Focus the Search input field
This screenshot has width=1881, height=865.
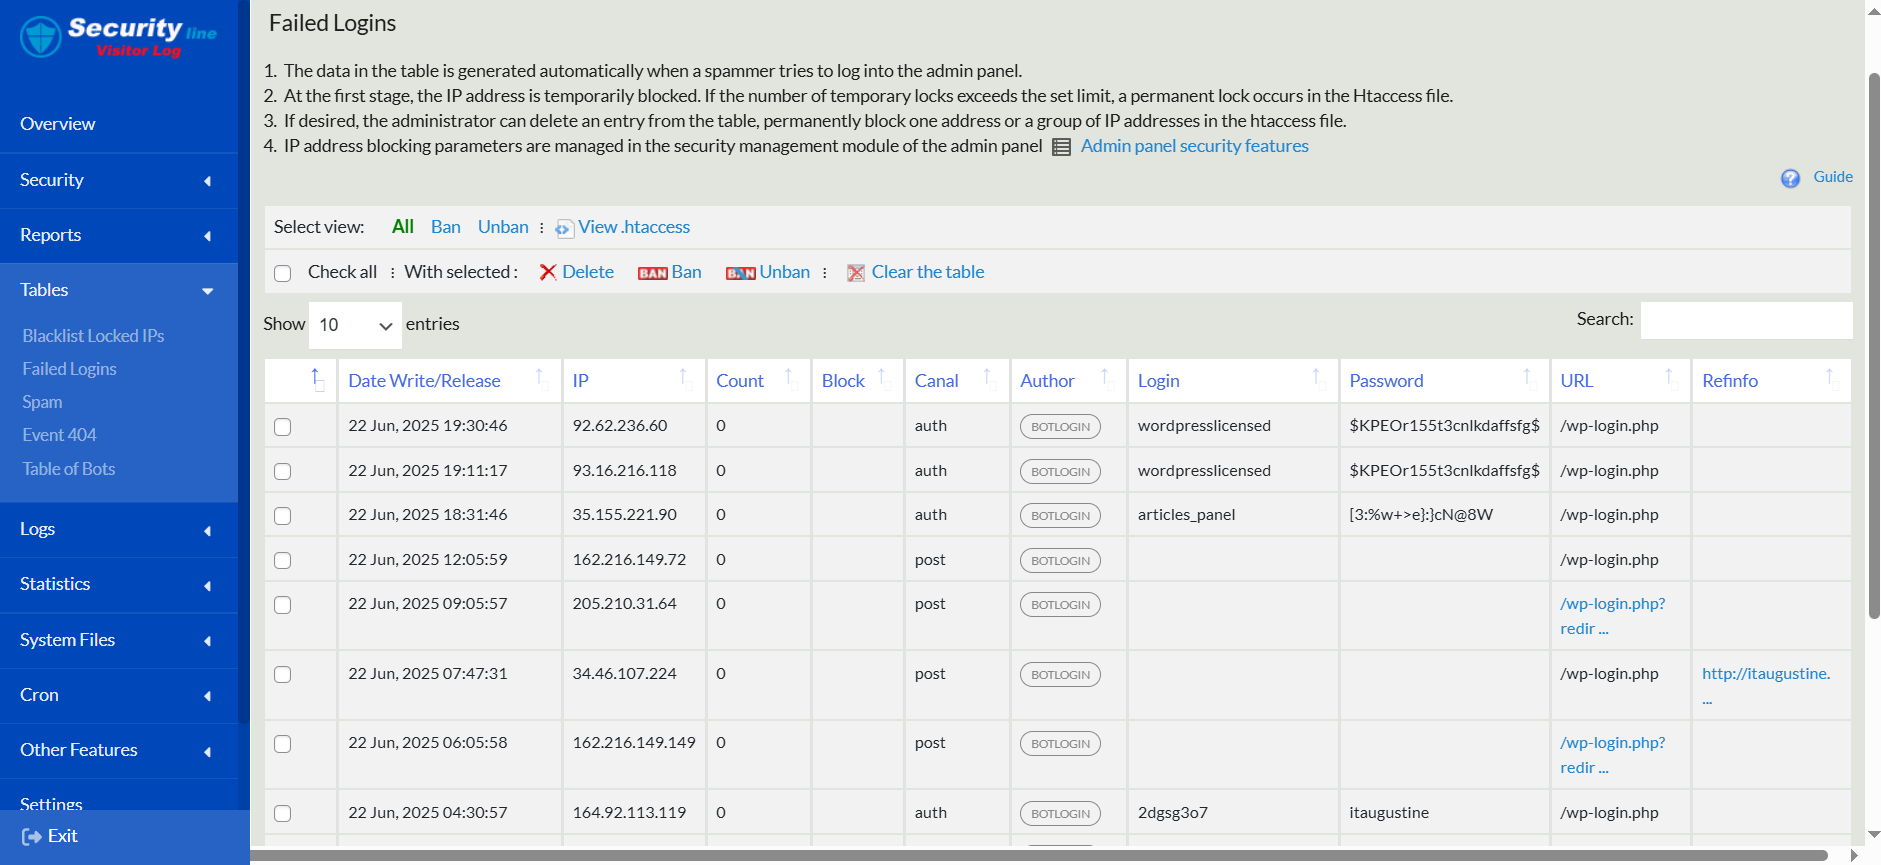pyautogui.click(x=1745, y=320)
